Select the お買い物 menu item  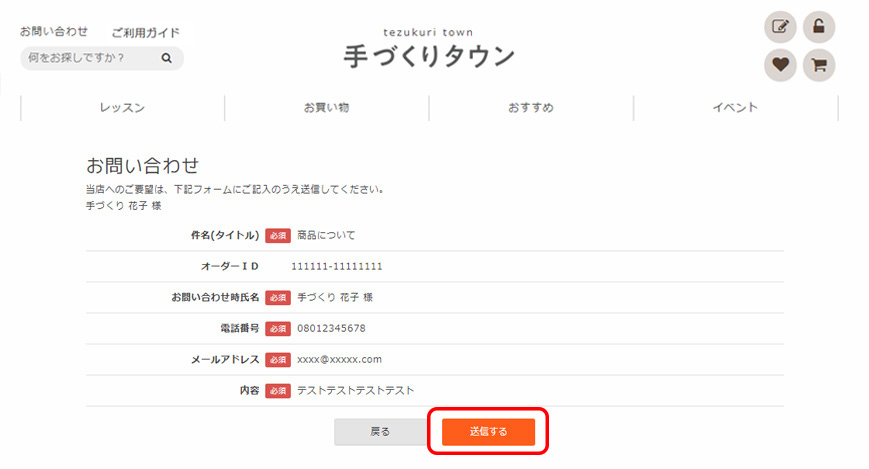[x=327, y=108]
